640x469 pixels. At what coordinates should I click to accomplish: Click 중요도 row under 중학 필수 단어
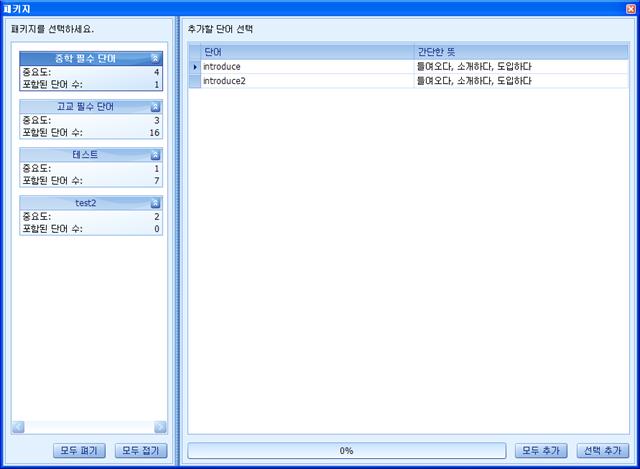pyautogui.click(x=91, y=72)
